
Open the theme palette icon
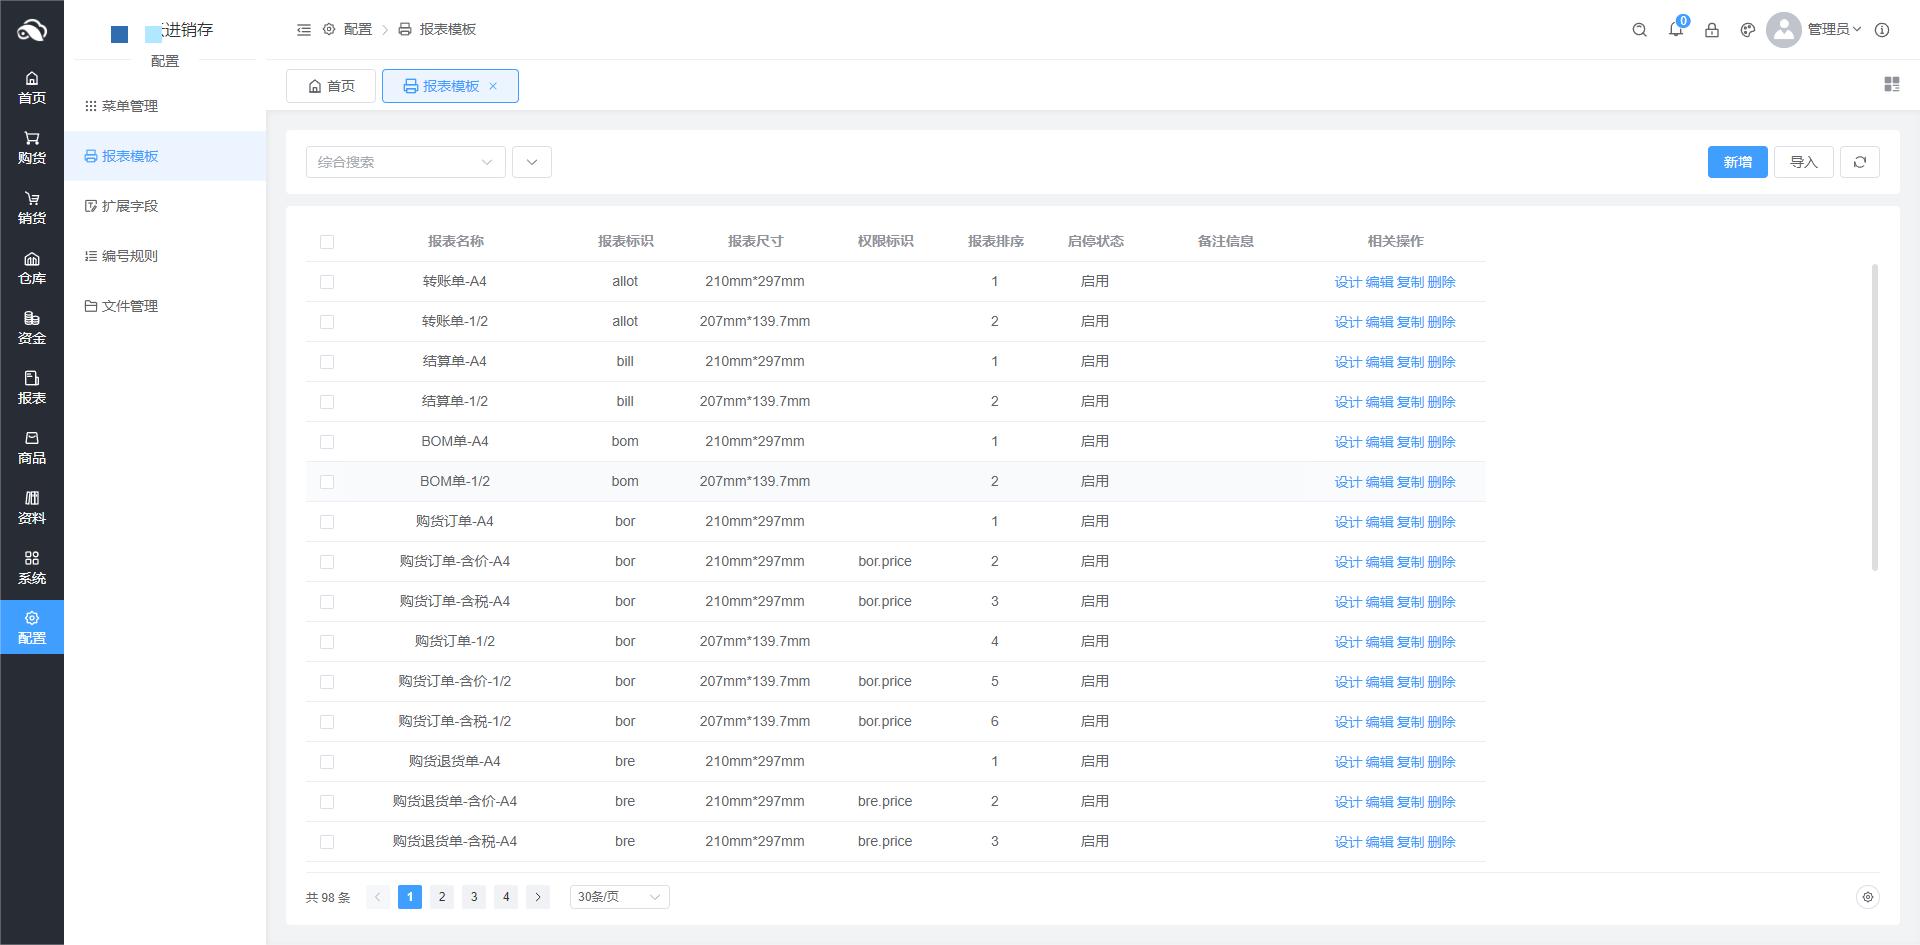[x=1747, y=30]
